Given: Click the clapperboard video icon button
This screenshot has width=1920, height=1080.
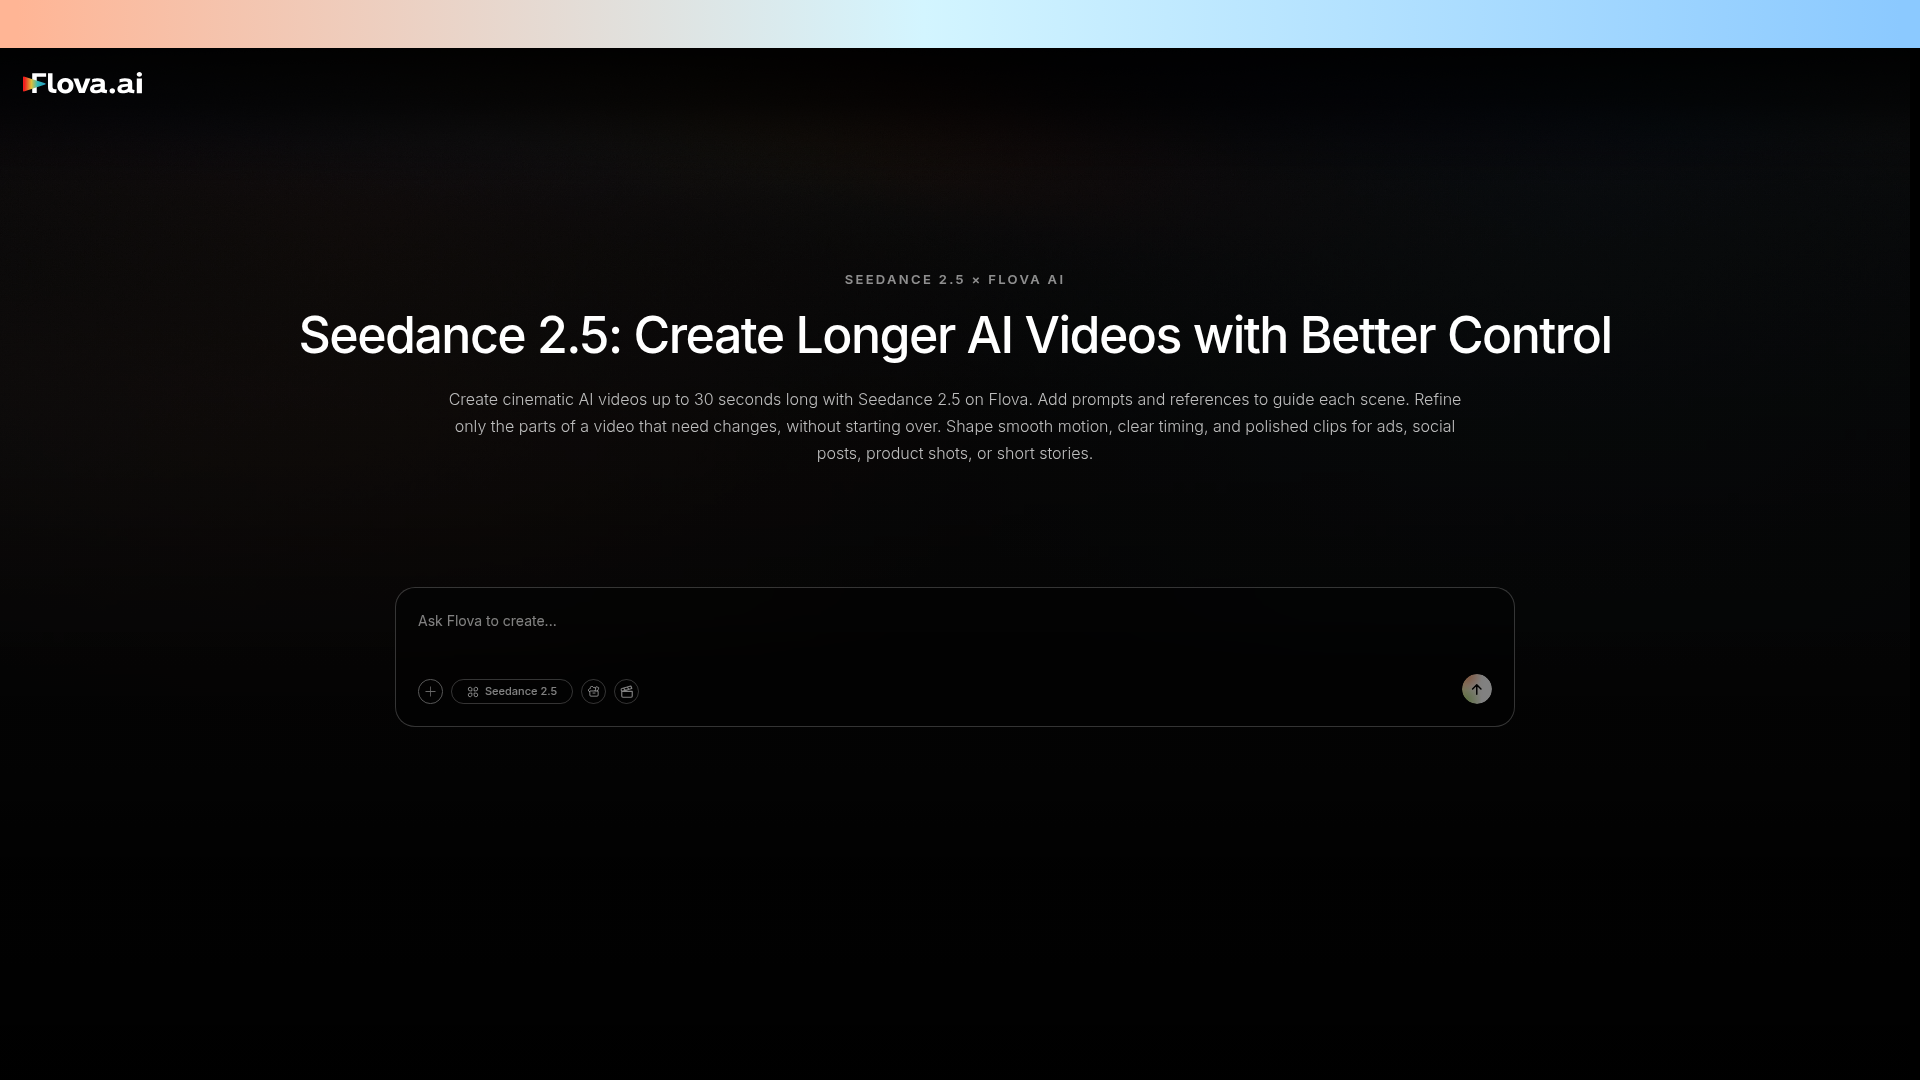Looking at the screenshot, I should (x=626, y=691).
